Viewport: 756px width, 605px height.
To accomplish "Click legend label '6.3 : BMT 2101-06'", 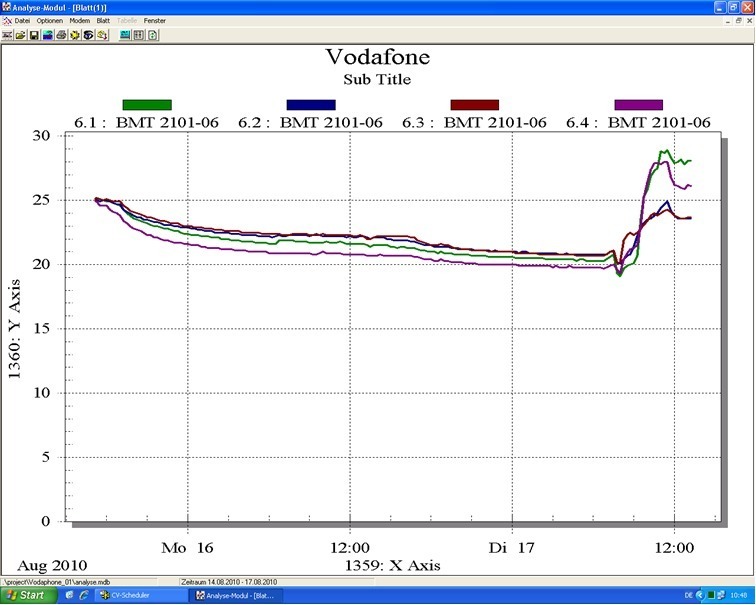I will (x=474, y=122).
